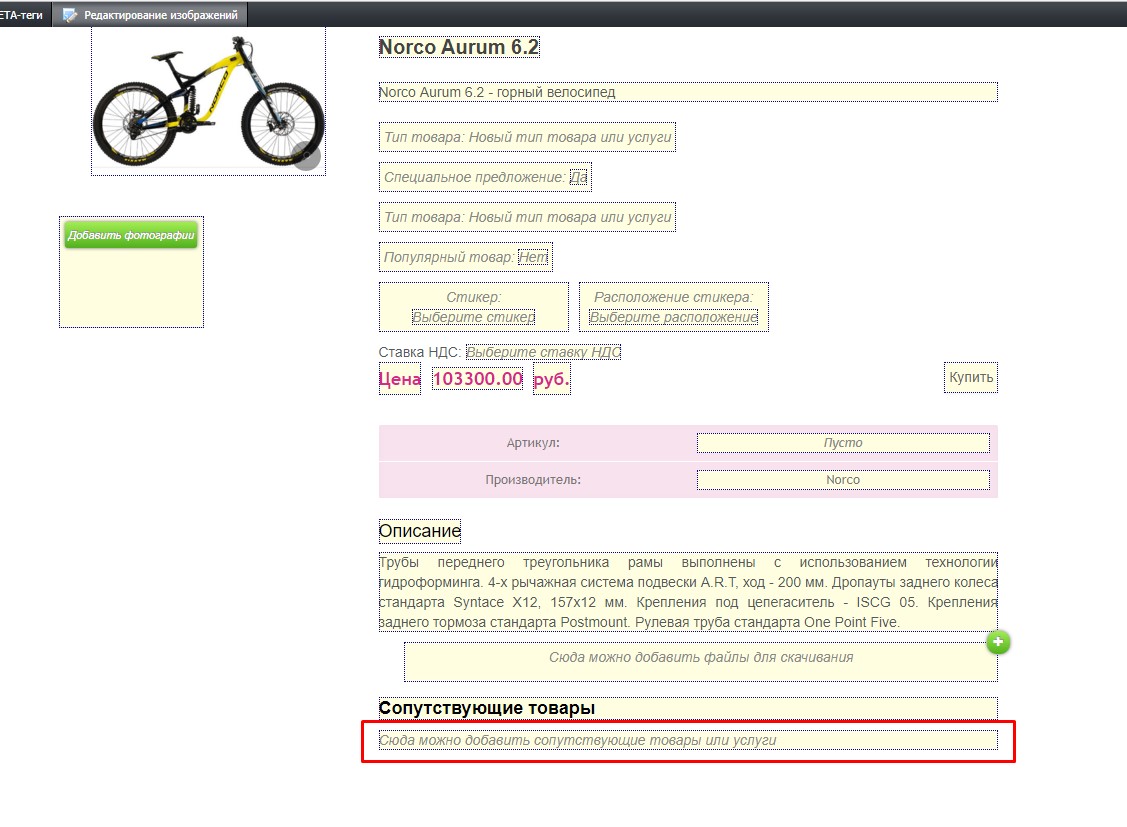This screenshot has height=827, width=1127.
Task: Click the Добавить фотографии button
Action: tap(131, 235)
